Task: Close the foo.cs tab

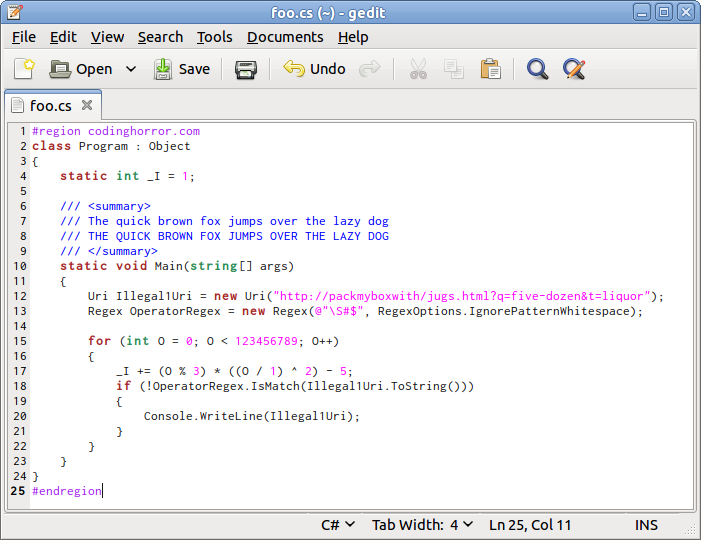Action: (87, 105)
